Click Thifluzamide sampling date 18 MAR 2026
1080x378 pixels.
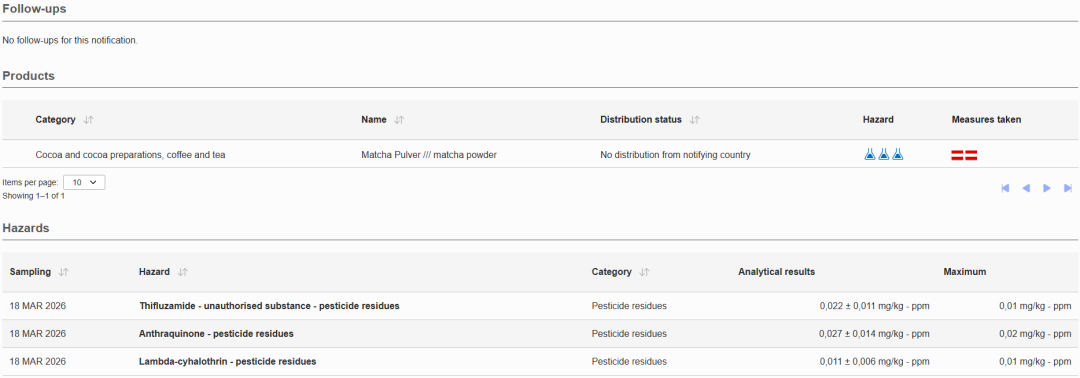[x=38, y=306]
